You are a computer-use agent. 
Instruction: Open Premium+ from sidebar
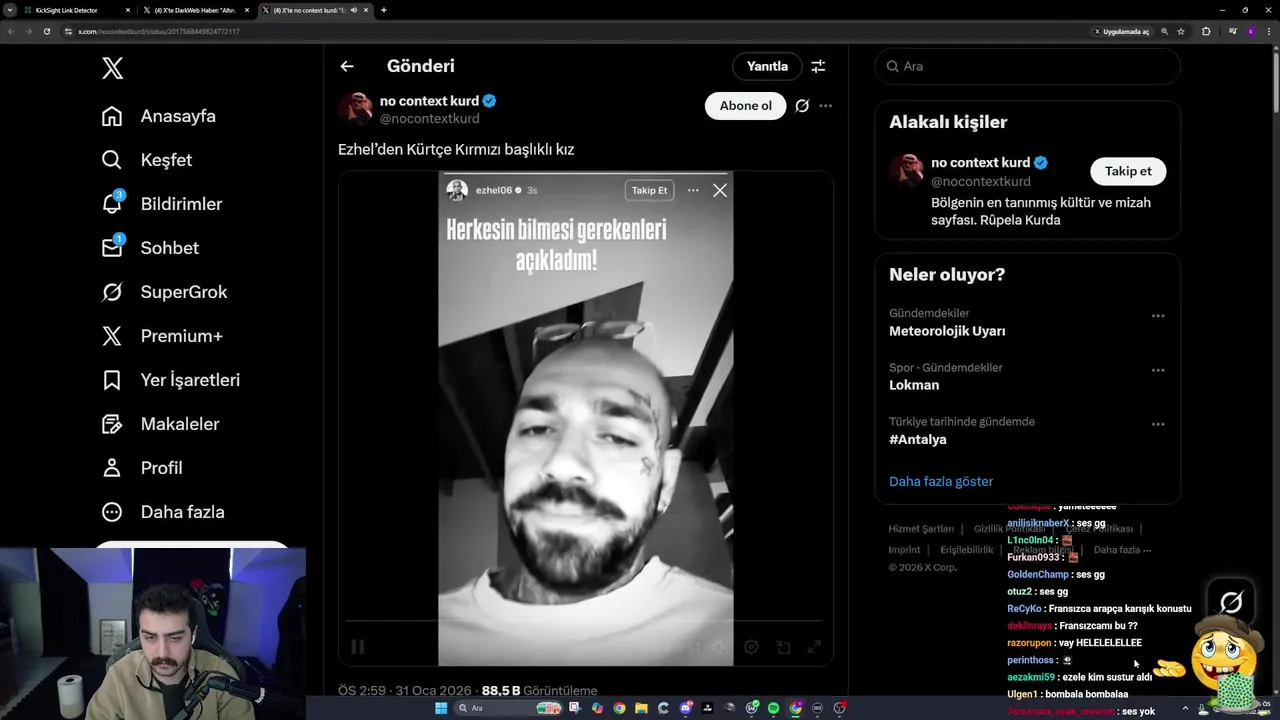click(x=162, y=336)
